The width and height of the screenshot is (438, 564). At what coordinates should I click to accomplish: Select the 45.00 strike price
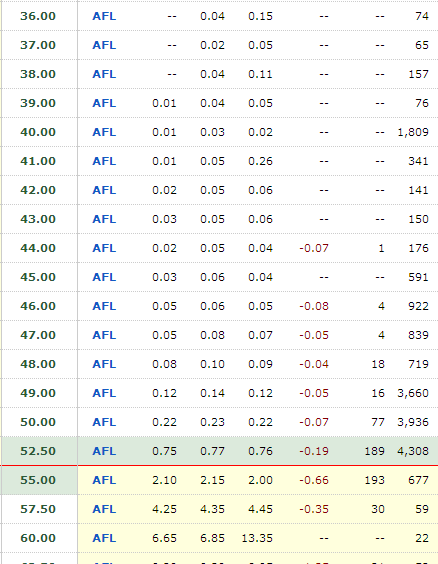[x=38, y=277]
